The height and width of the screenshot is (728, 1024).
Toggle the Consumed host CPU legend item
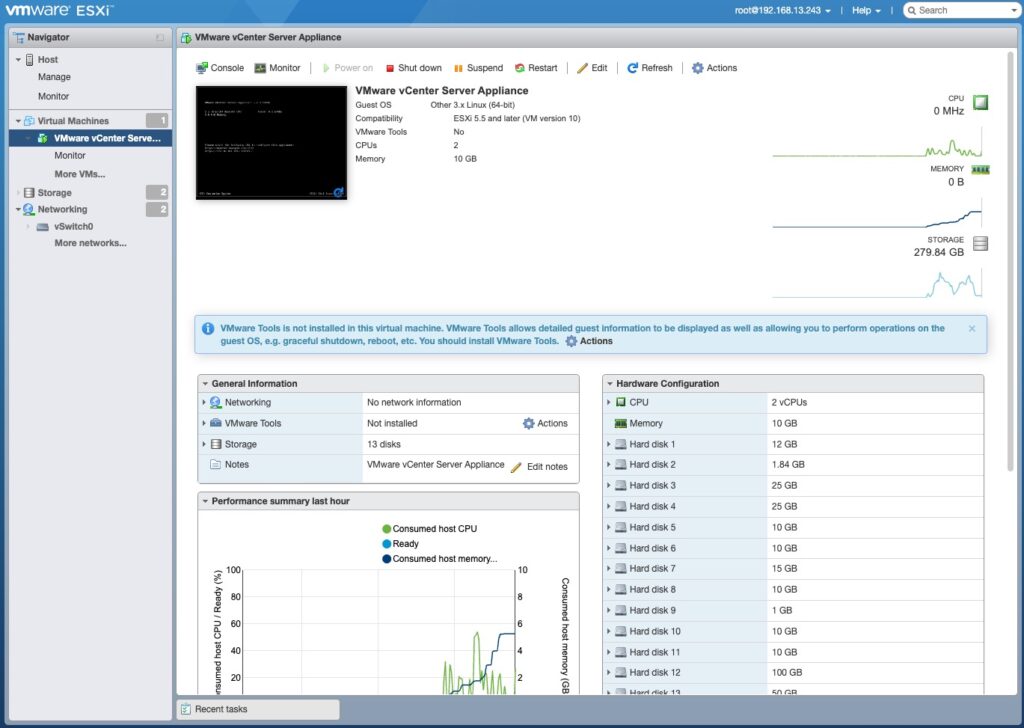[430, 529]
